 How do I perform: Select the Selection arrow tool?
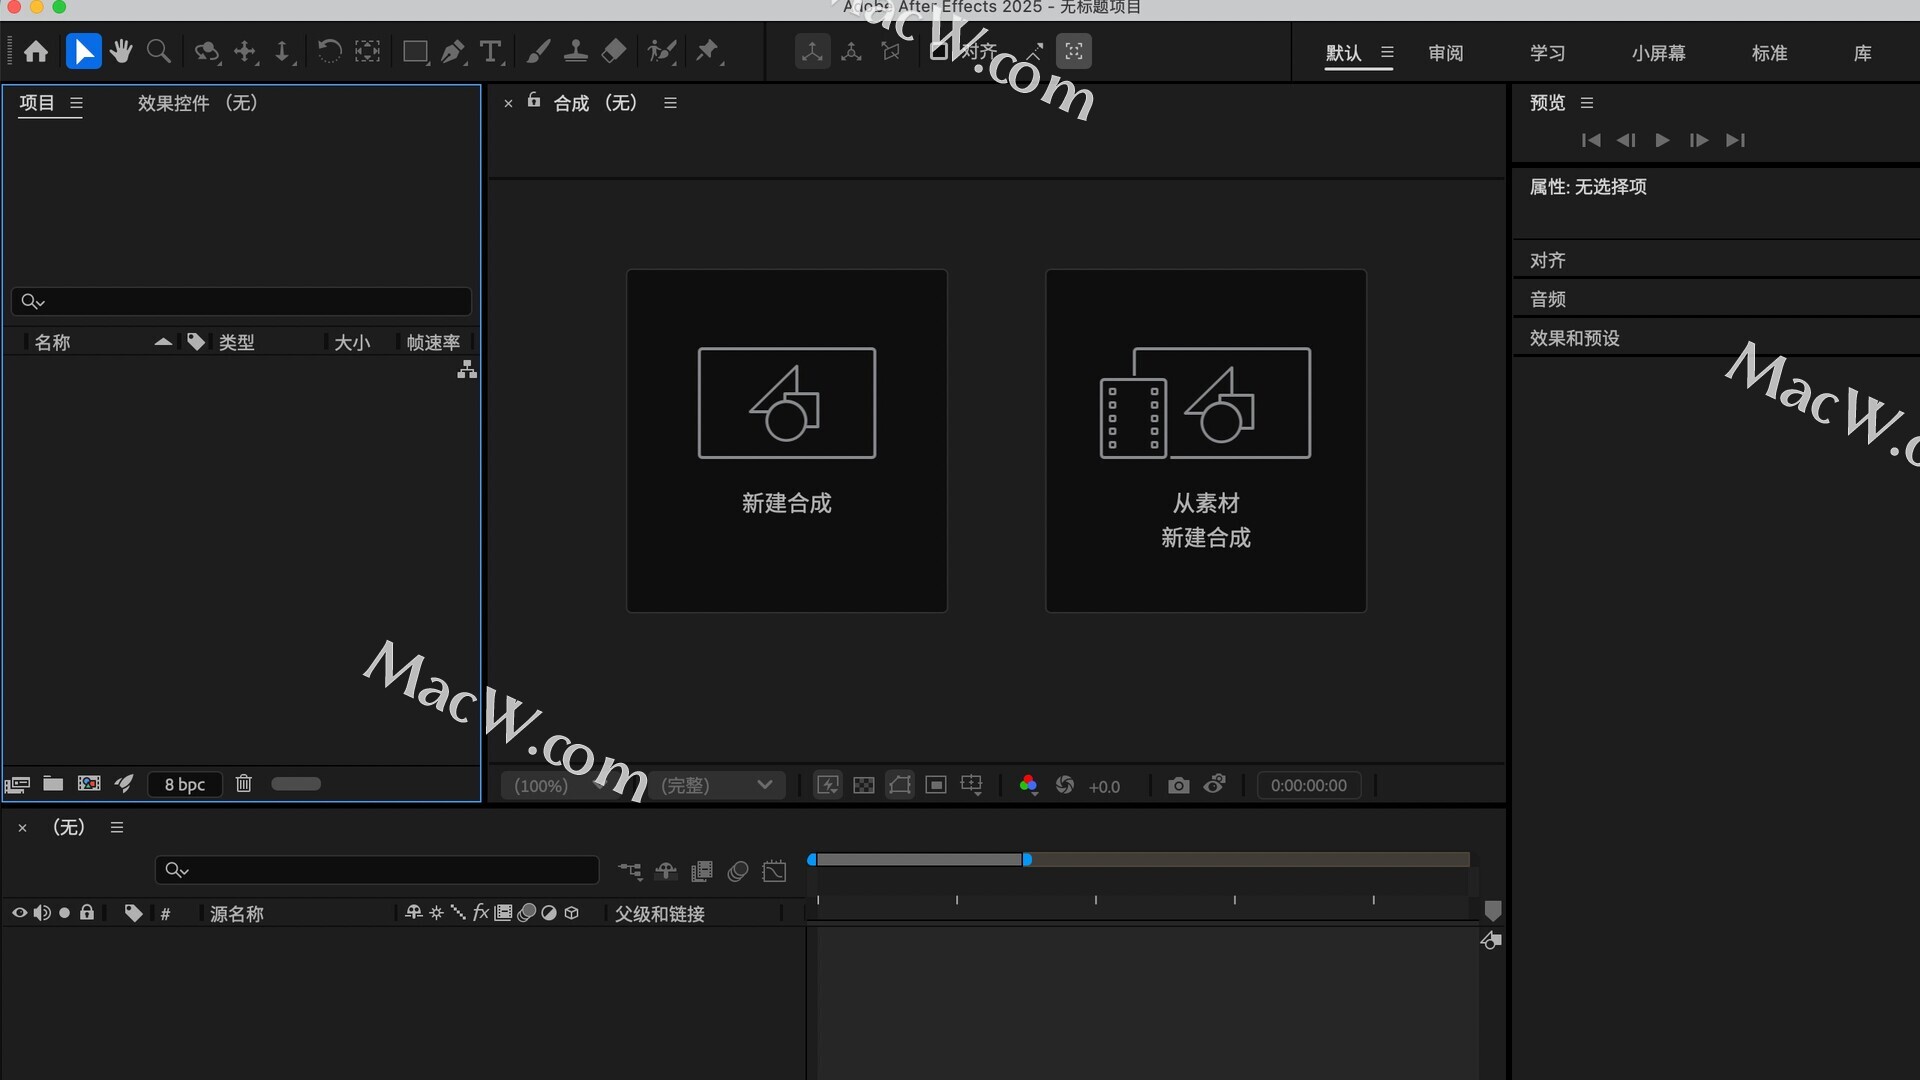coord(83,51)
